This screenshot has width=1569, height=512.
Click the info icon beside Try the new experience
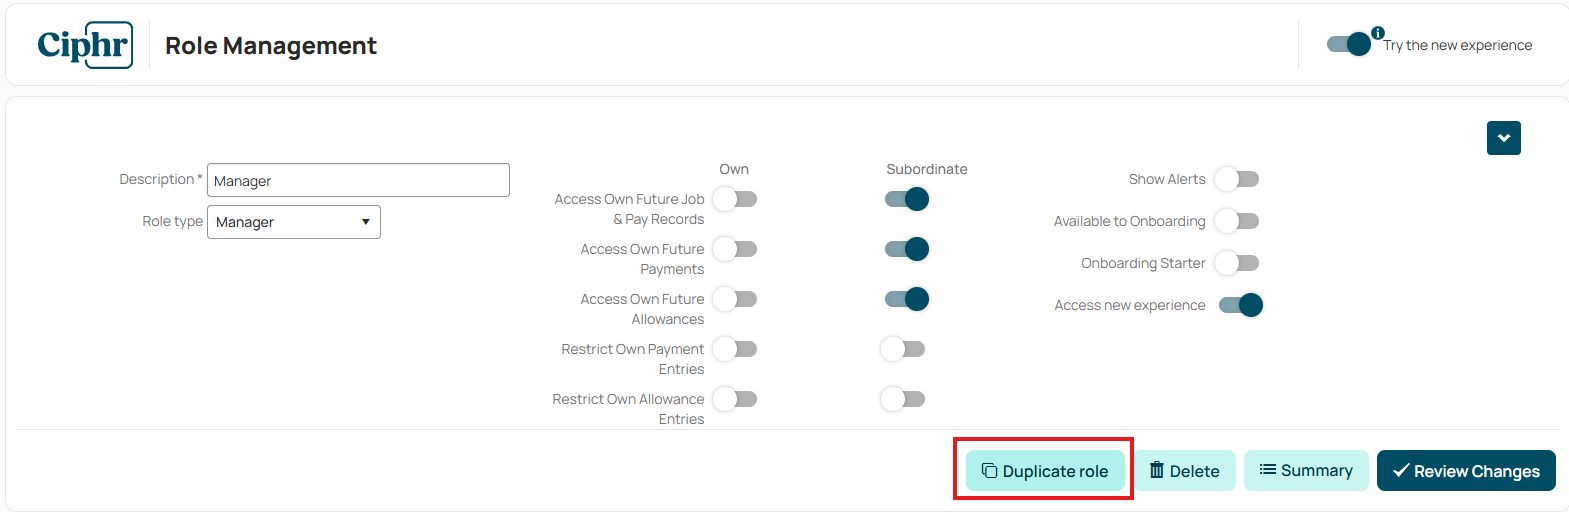click(x=1378, y=33)
